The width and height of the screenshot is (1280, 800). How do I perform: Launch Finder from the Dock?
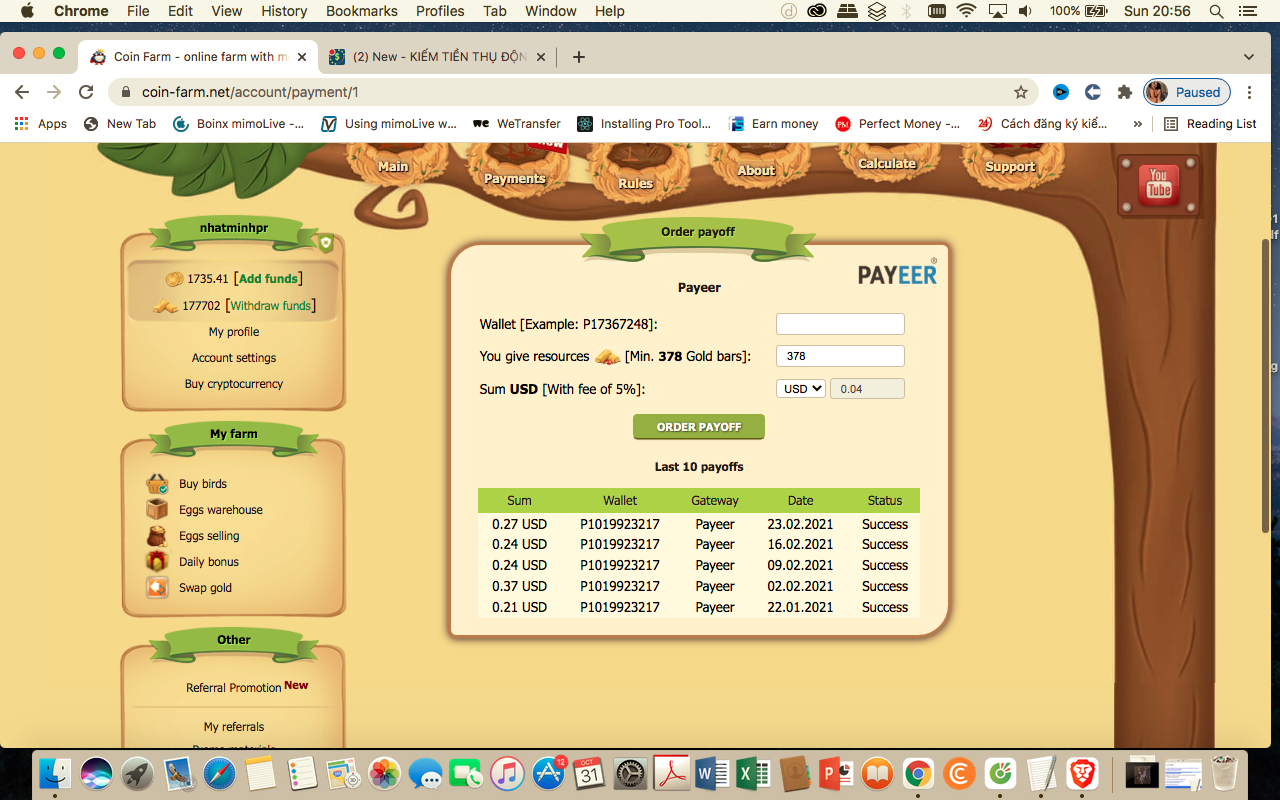coord(55,774)
